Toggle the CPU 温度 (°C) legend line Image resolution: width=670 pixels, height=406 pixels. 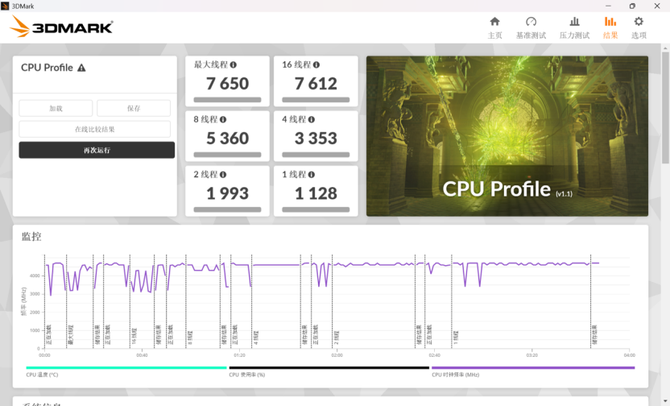point(126,368)
